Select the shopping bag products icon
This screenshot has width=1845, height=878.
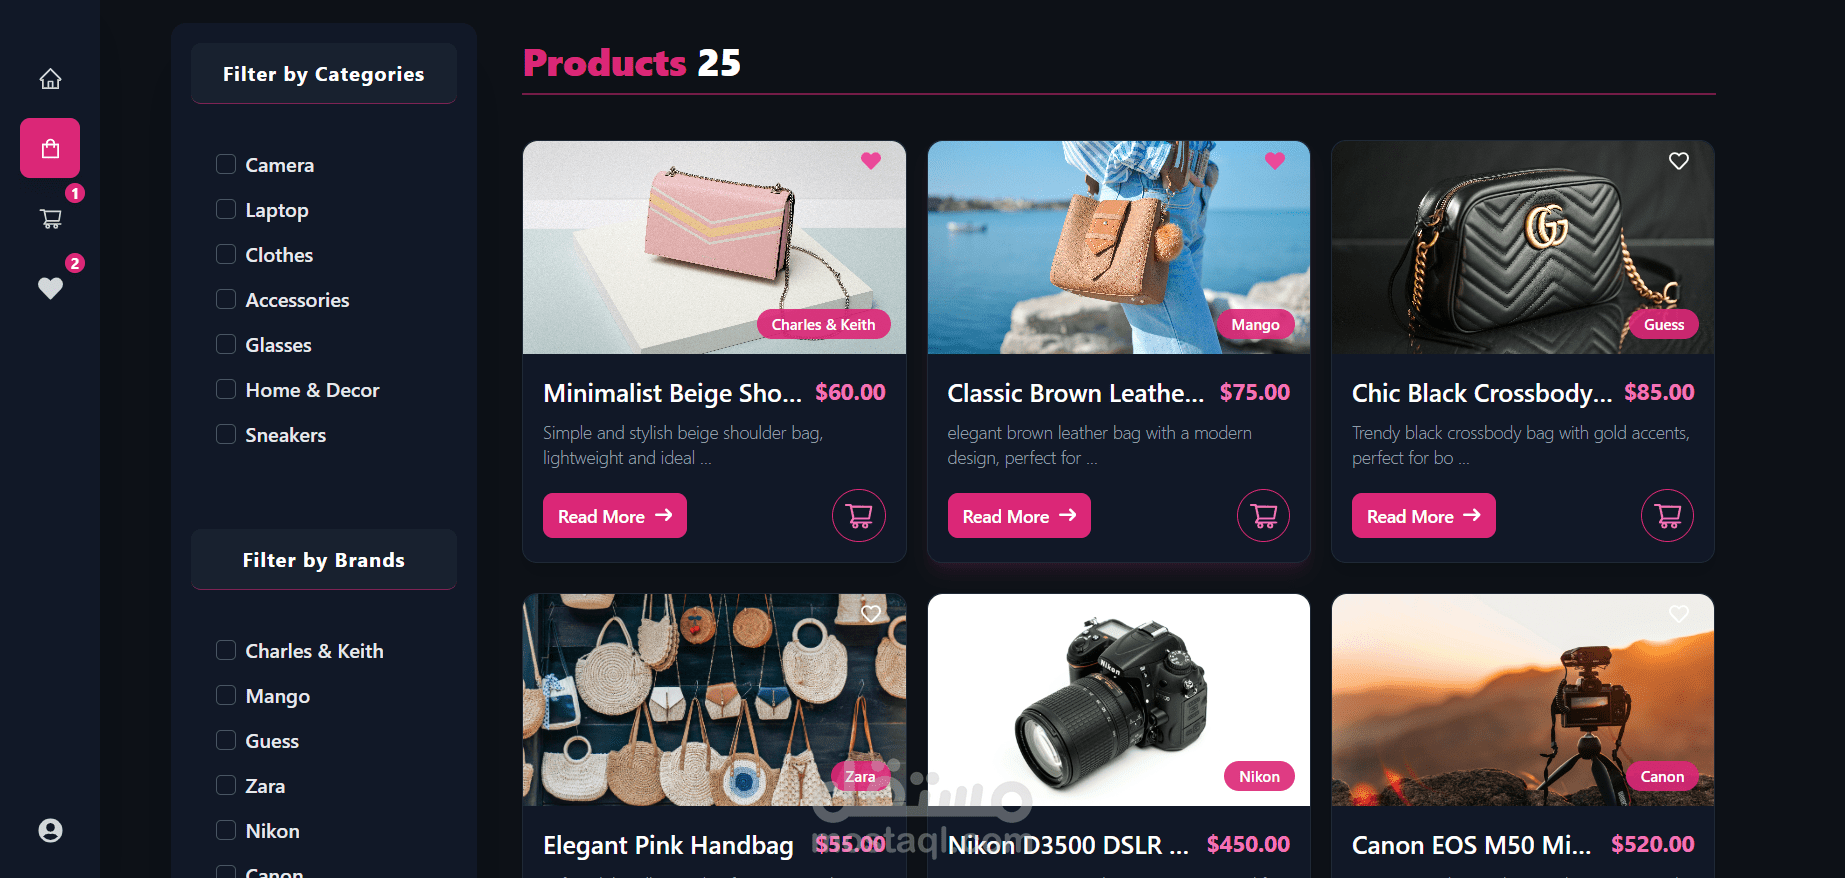[x=50, y=148]
